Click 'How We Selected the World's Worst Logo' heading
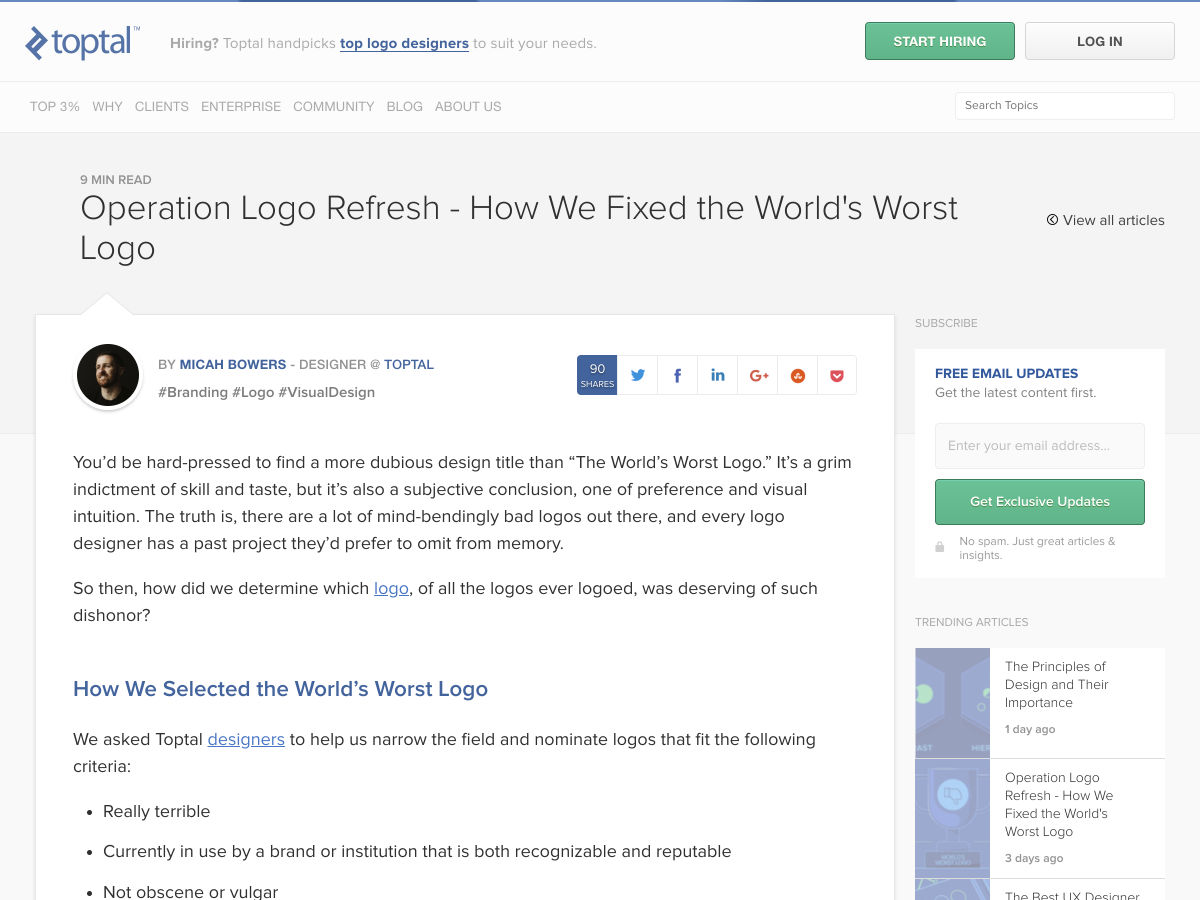 pos(280,689)
